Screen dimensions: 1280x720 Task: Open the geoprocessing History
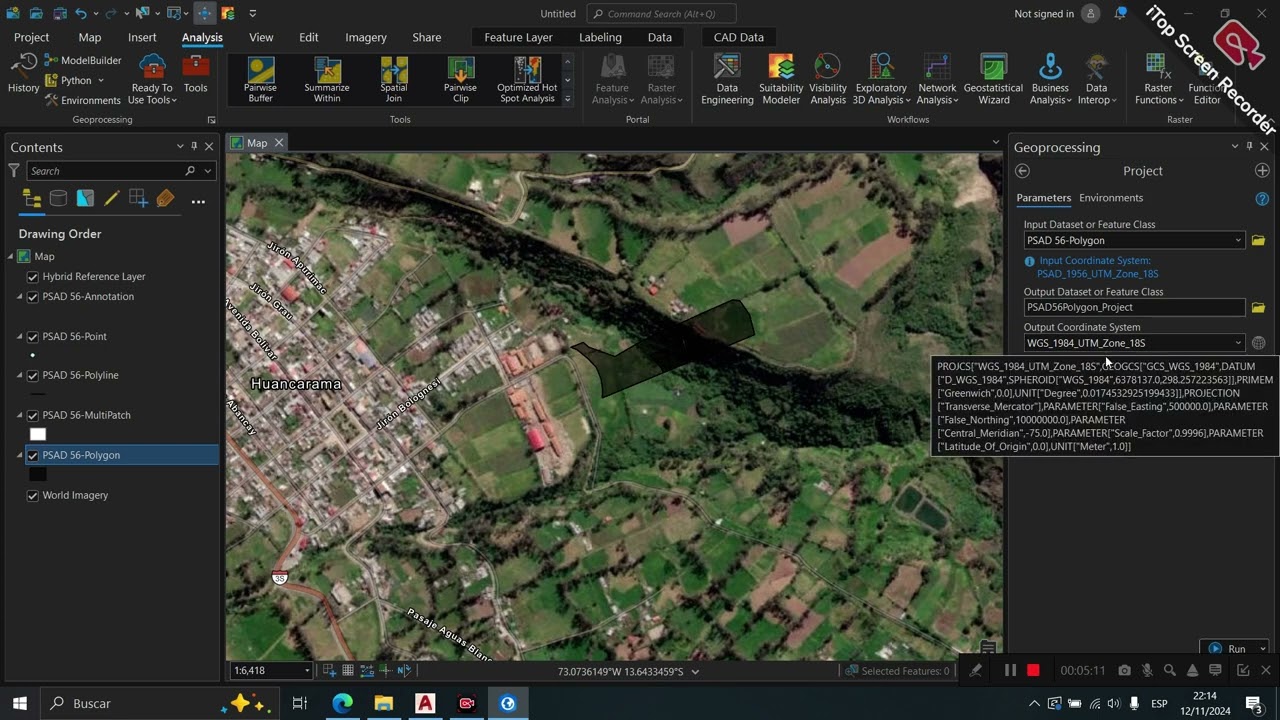tap(23, 75)
